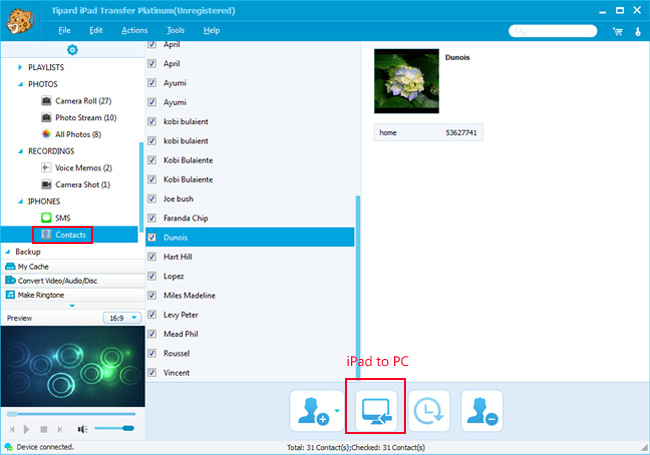This screenshot has width=650, height=455.
Task: Click the volume speaker mute icon
Action: 82,429
